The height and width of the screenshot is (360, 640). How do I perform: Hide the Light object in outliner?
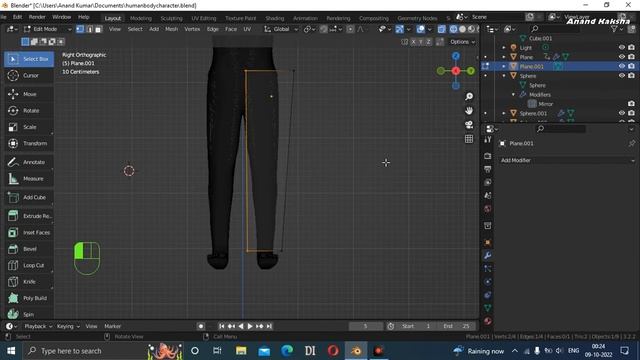[x=622, y=48]
